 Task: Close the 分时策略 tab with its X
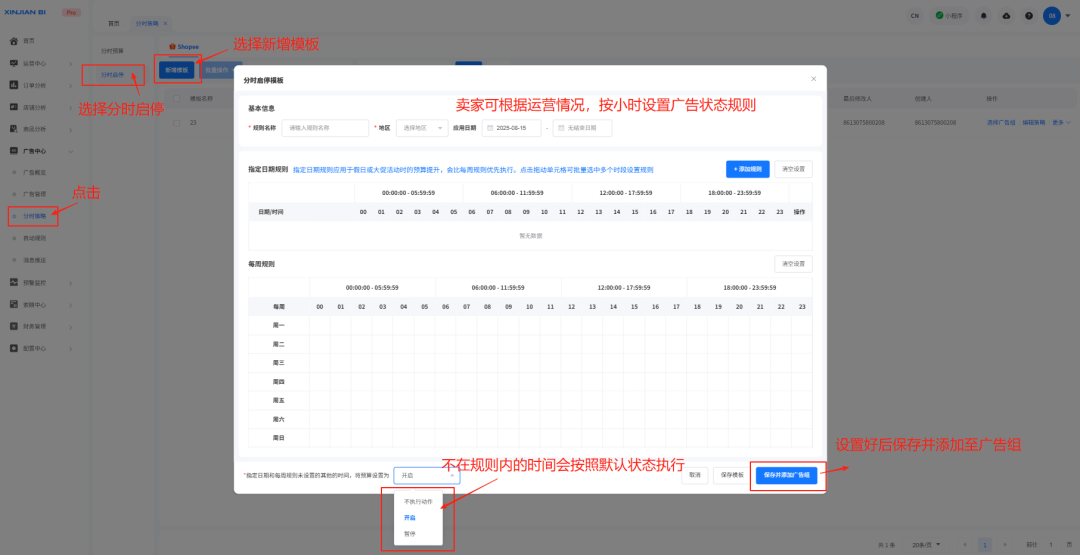tap(165, 23)
